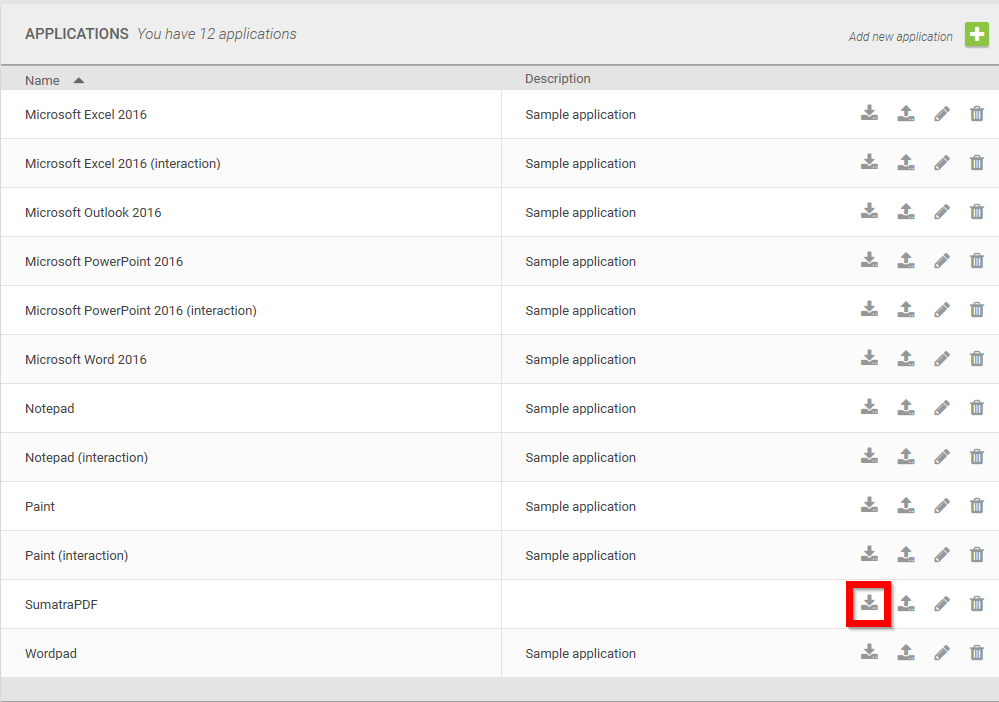Screen dimensions: 999x702
Task: Click the Description column header
Action: [x=557, y=78]
